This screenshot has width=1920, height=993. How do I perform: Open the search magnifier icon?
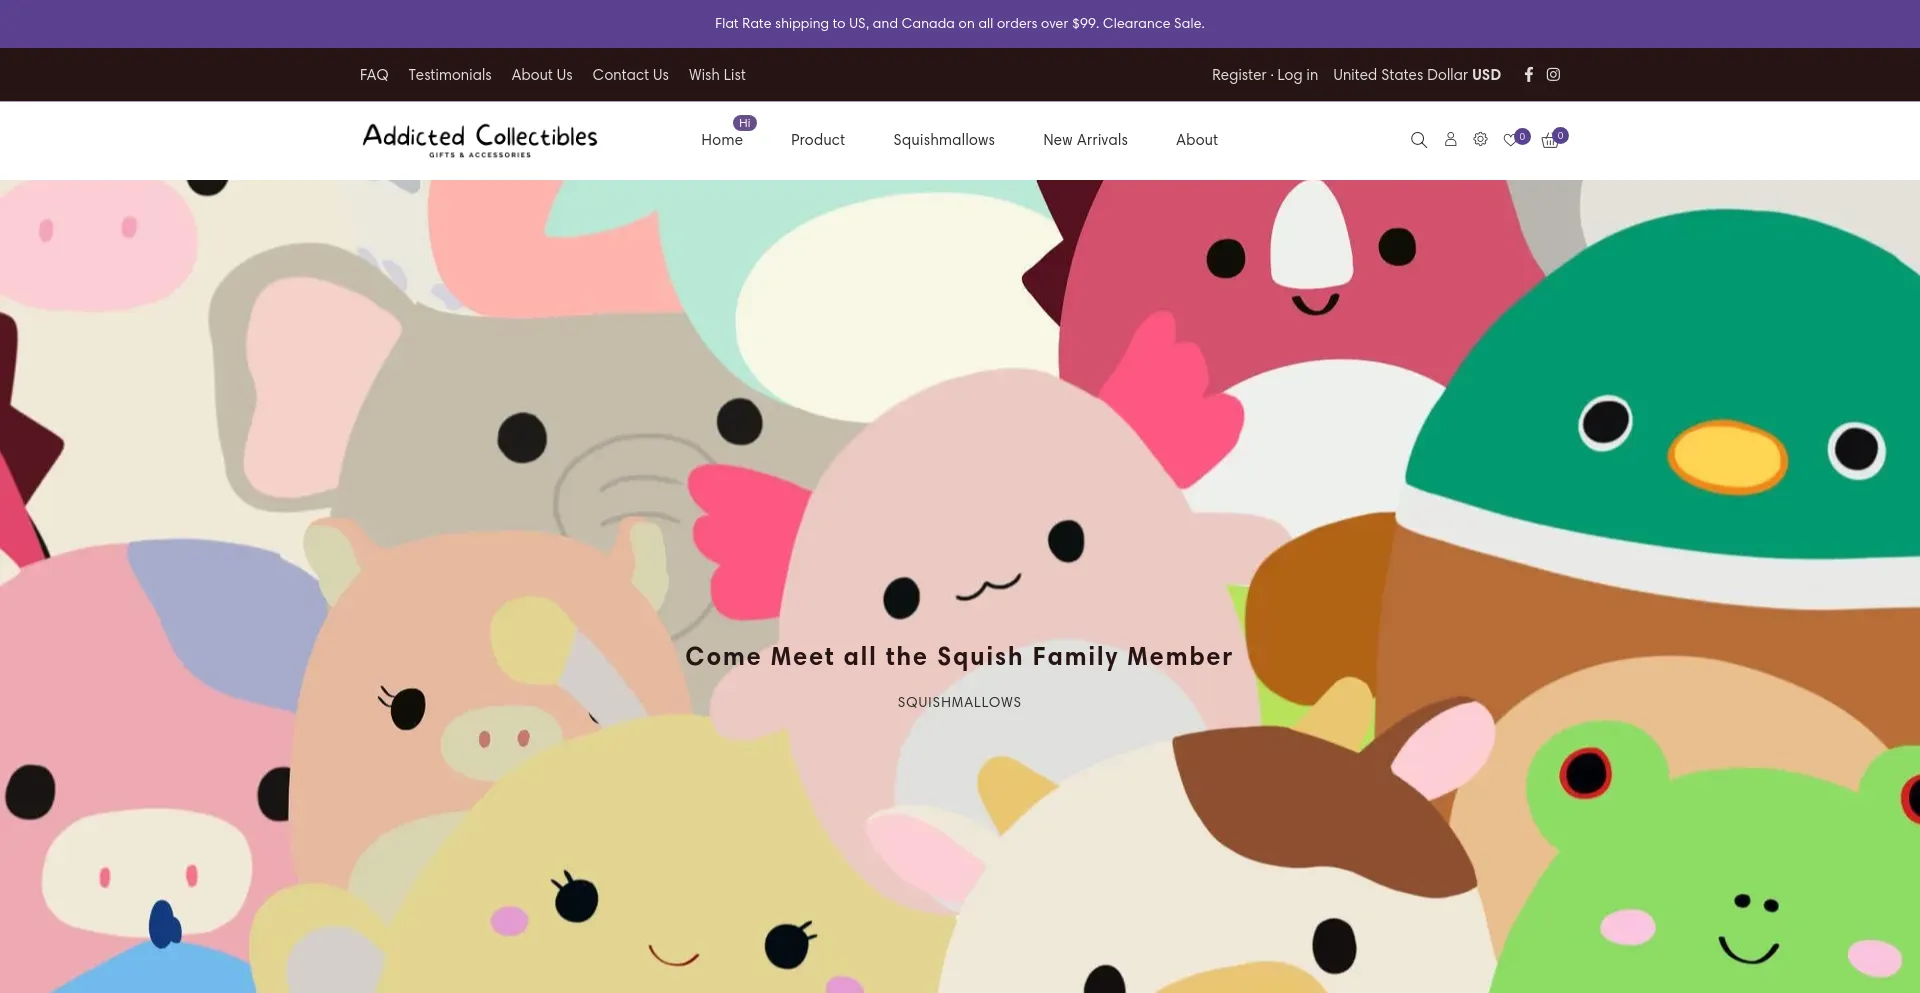coord(1418,140)
